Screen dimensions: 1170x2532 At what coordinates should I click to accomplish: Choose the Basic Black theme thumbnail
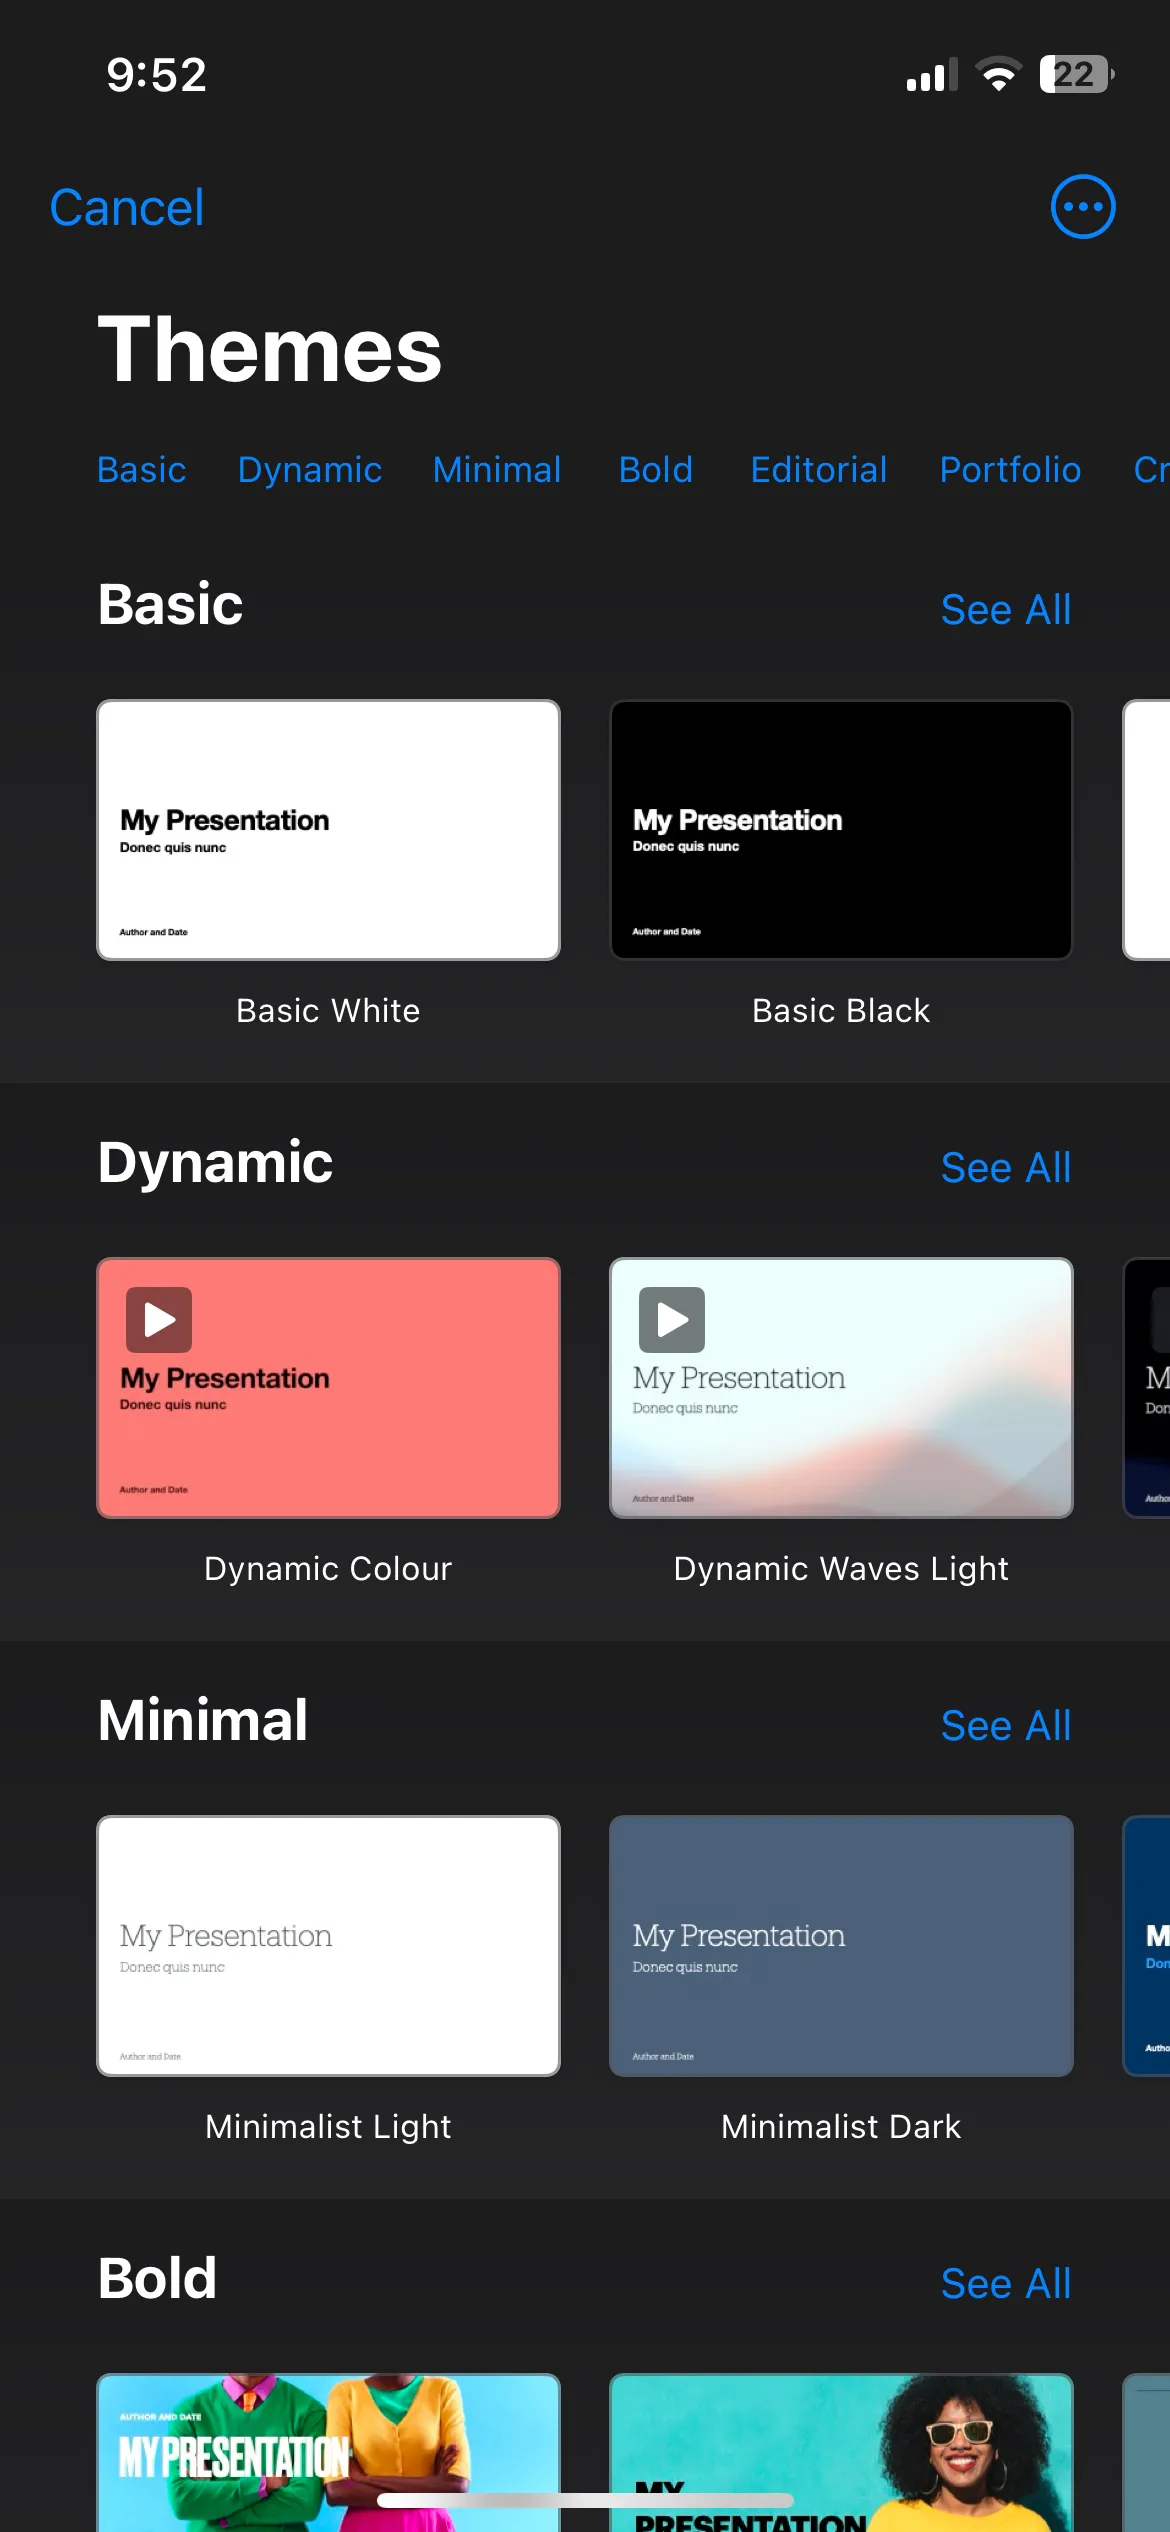[841, 830]
